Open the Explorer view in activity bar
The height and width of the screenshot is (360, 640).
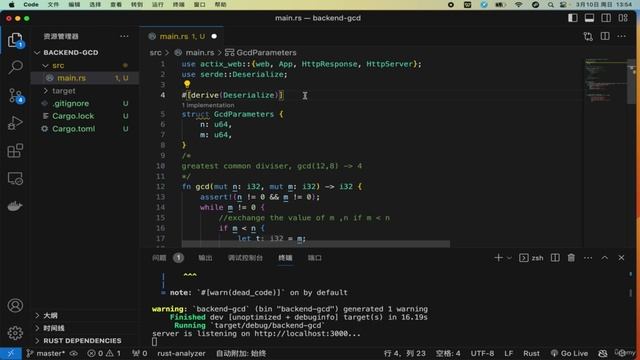tap(15, 40)
